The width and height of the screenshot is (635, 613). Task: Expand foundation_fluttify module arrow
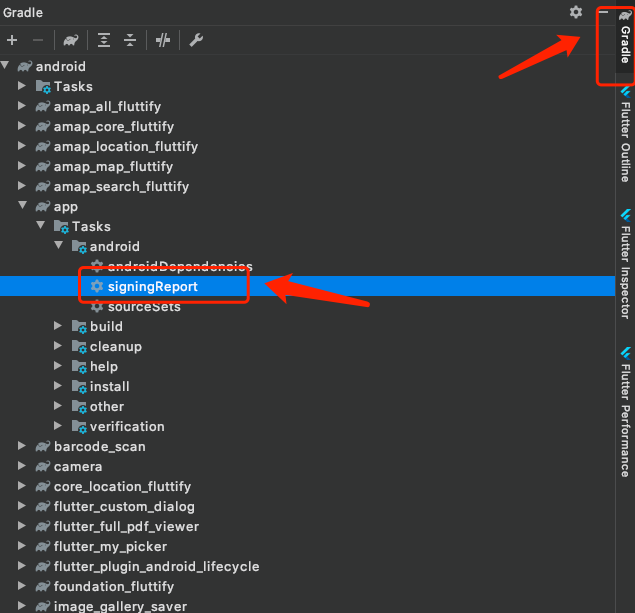click(x=22, y=585)
